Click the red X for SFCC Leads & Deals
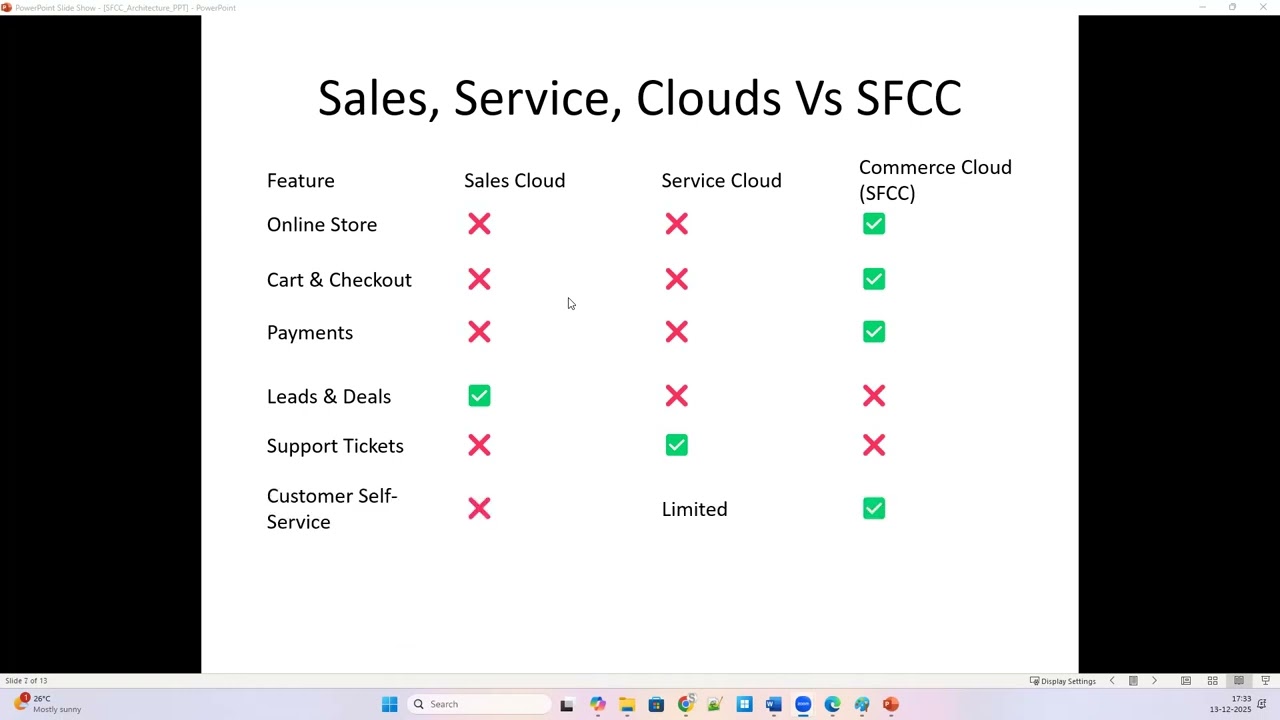1280x720 pixels. 874,396
